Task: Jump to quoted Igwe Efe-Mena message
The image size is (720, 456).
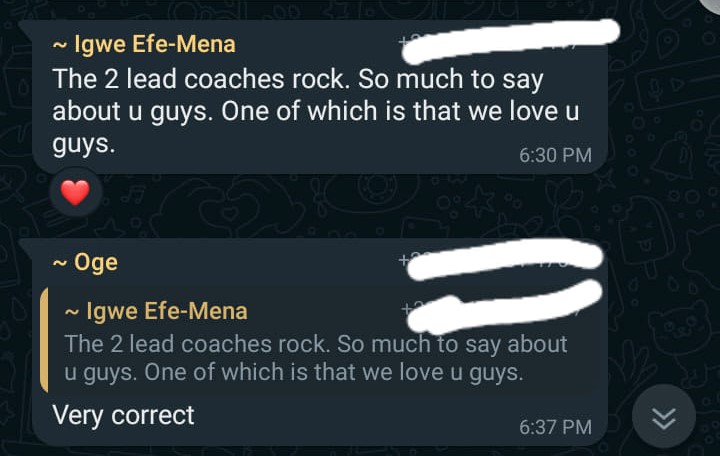Action: tap(323, 340)
